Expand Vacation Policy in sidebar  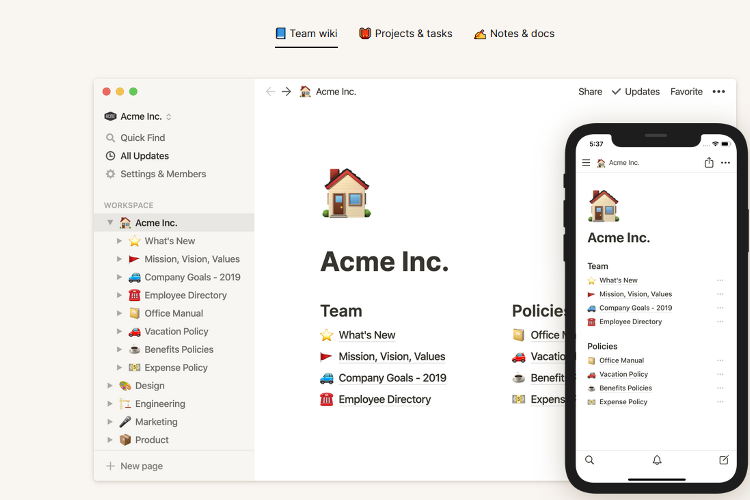pyautogui.click(x=120, y=331)
